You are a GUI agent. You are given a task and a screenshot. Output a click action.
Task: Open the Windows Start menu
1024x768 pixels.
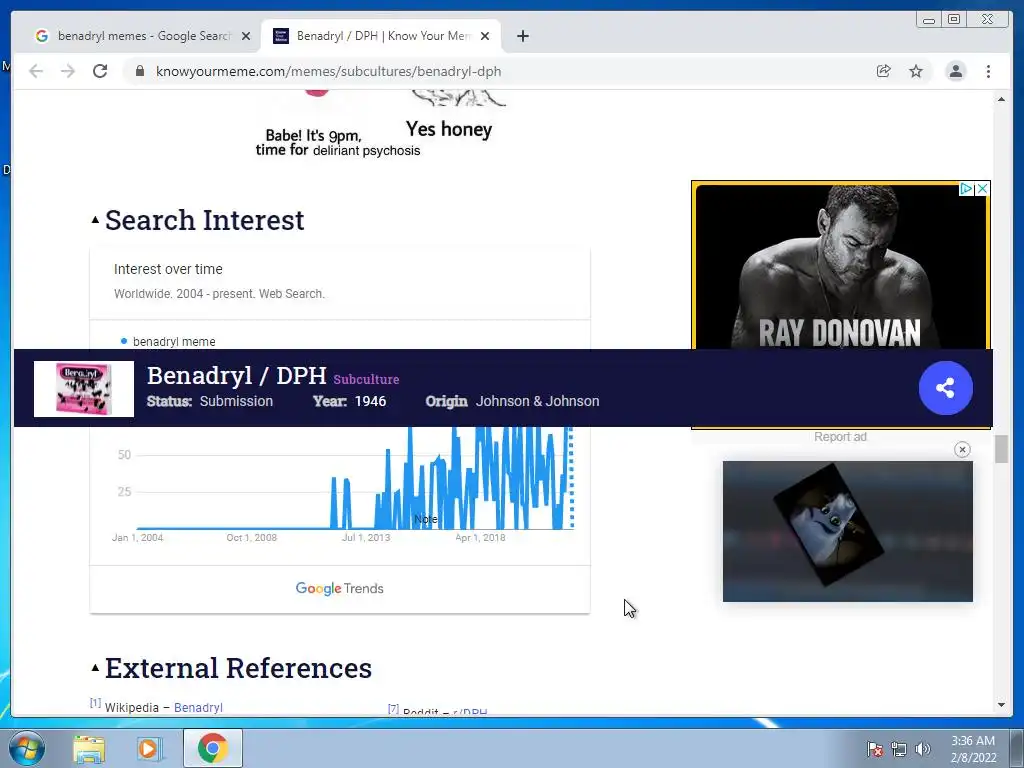click(27, 748)
